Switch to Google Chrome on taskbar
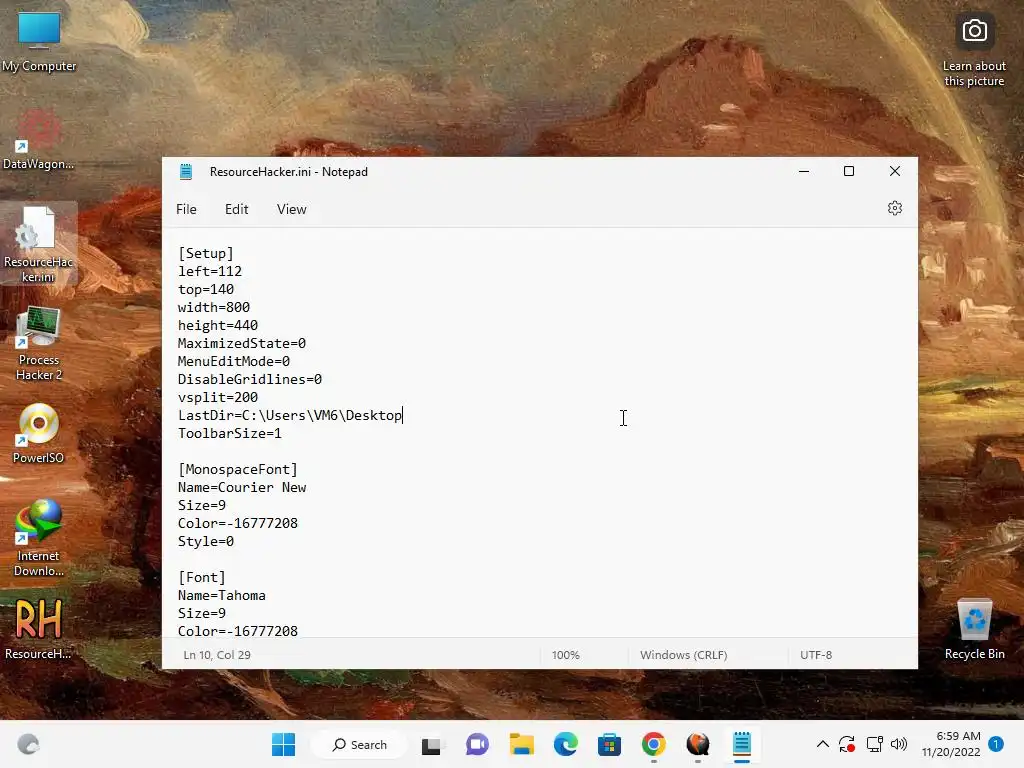The image size is (1024, 768). [654, 744]
